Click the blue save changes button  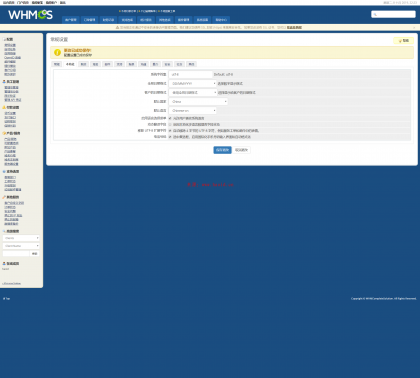222,150
